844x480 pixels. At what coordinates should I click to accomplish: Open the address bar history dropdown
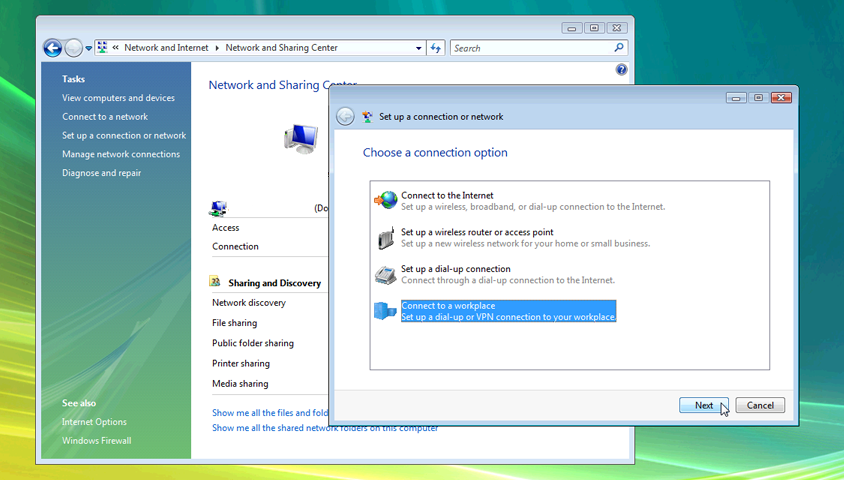tap(419, 48)
